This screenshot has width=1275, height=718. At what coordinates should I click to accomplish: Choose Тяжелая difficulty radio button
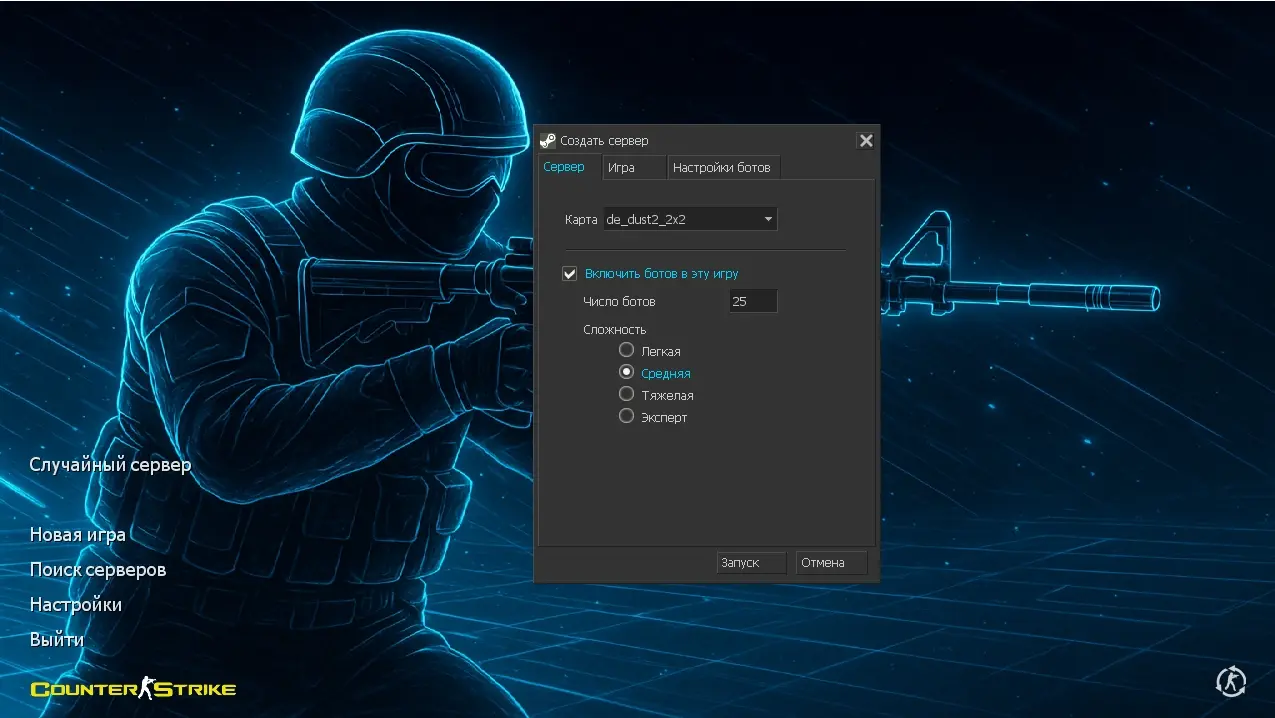[x=627, y=394]
